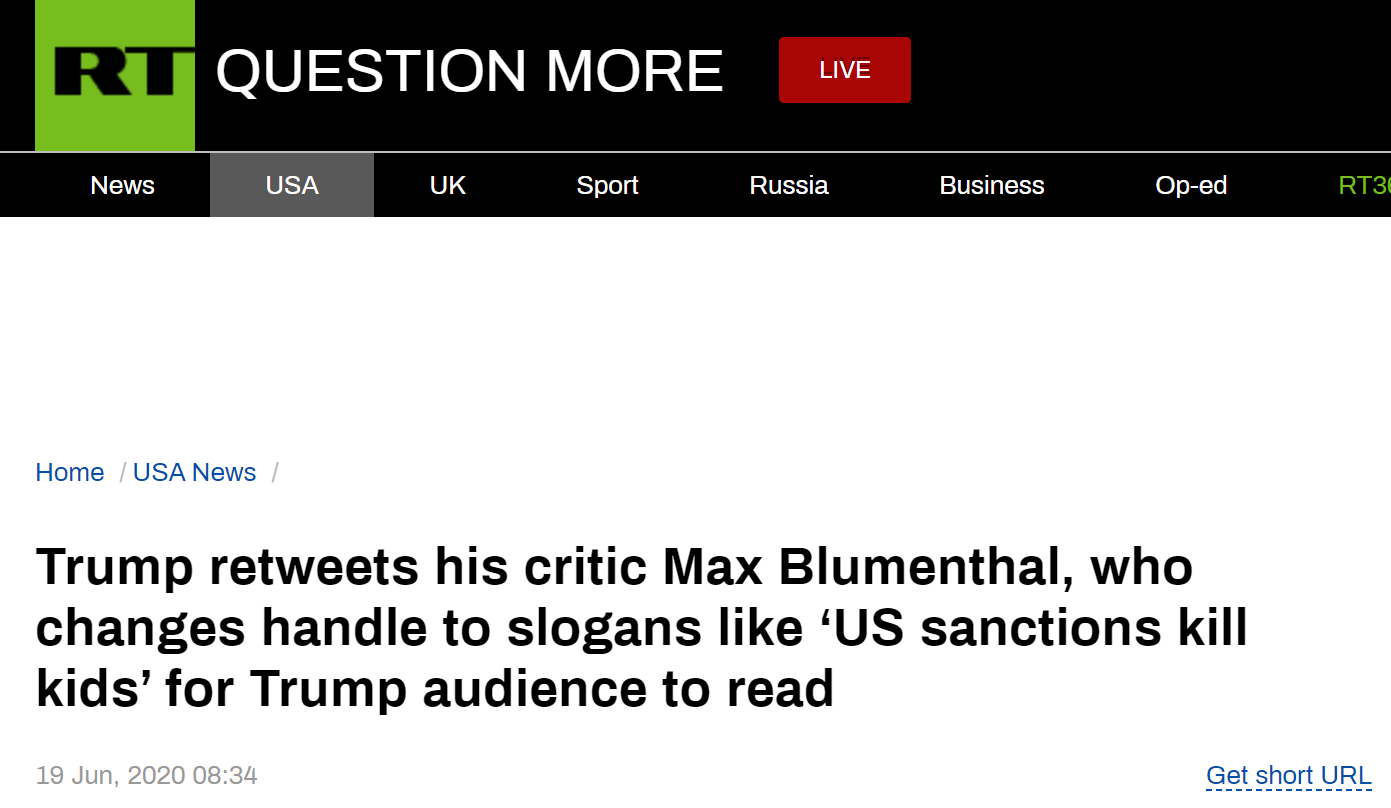The height and width of the screenshot is (808, 1391).
Task: Select the USA navigation tab
Action: pos(292,185)
